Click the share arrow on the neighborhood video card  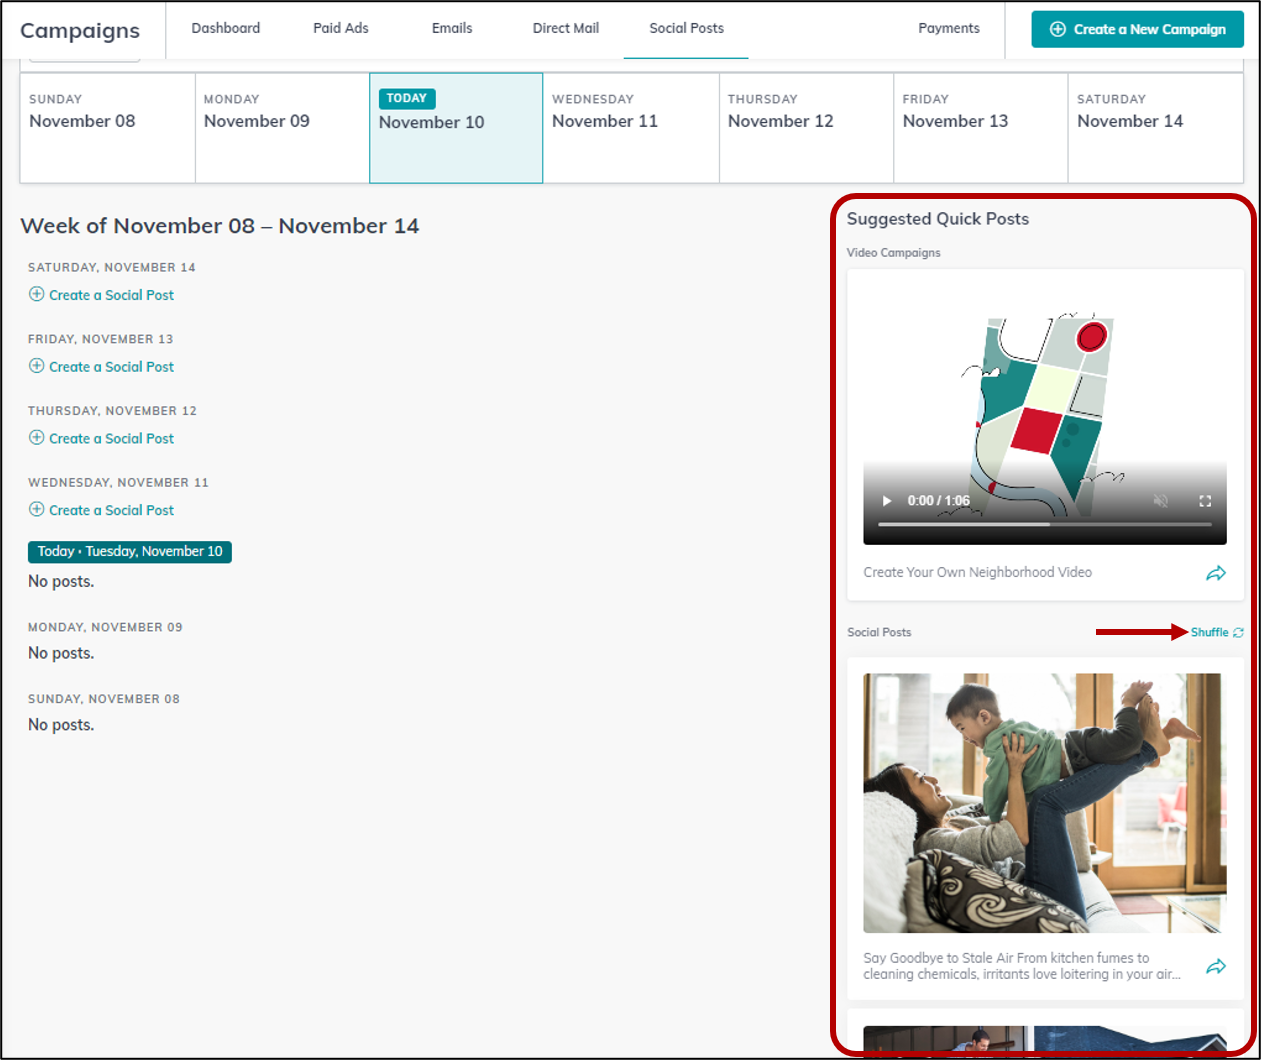pyautogui.click(x=1217, y=572)
